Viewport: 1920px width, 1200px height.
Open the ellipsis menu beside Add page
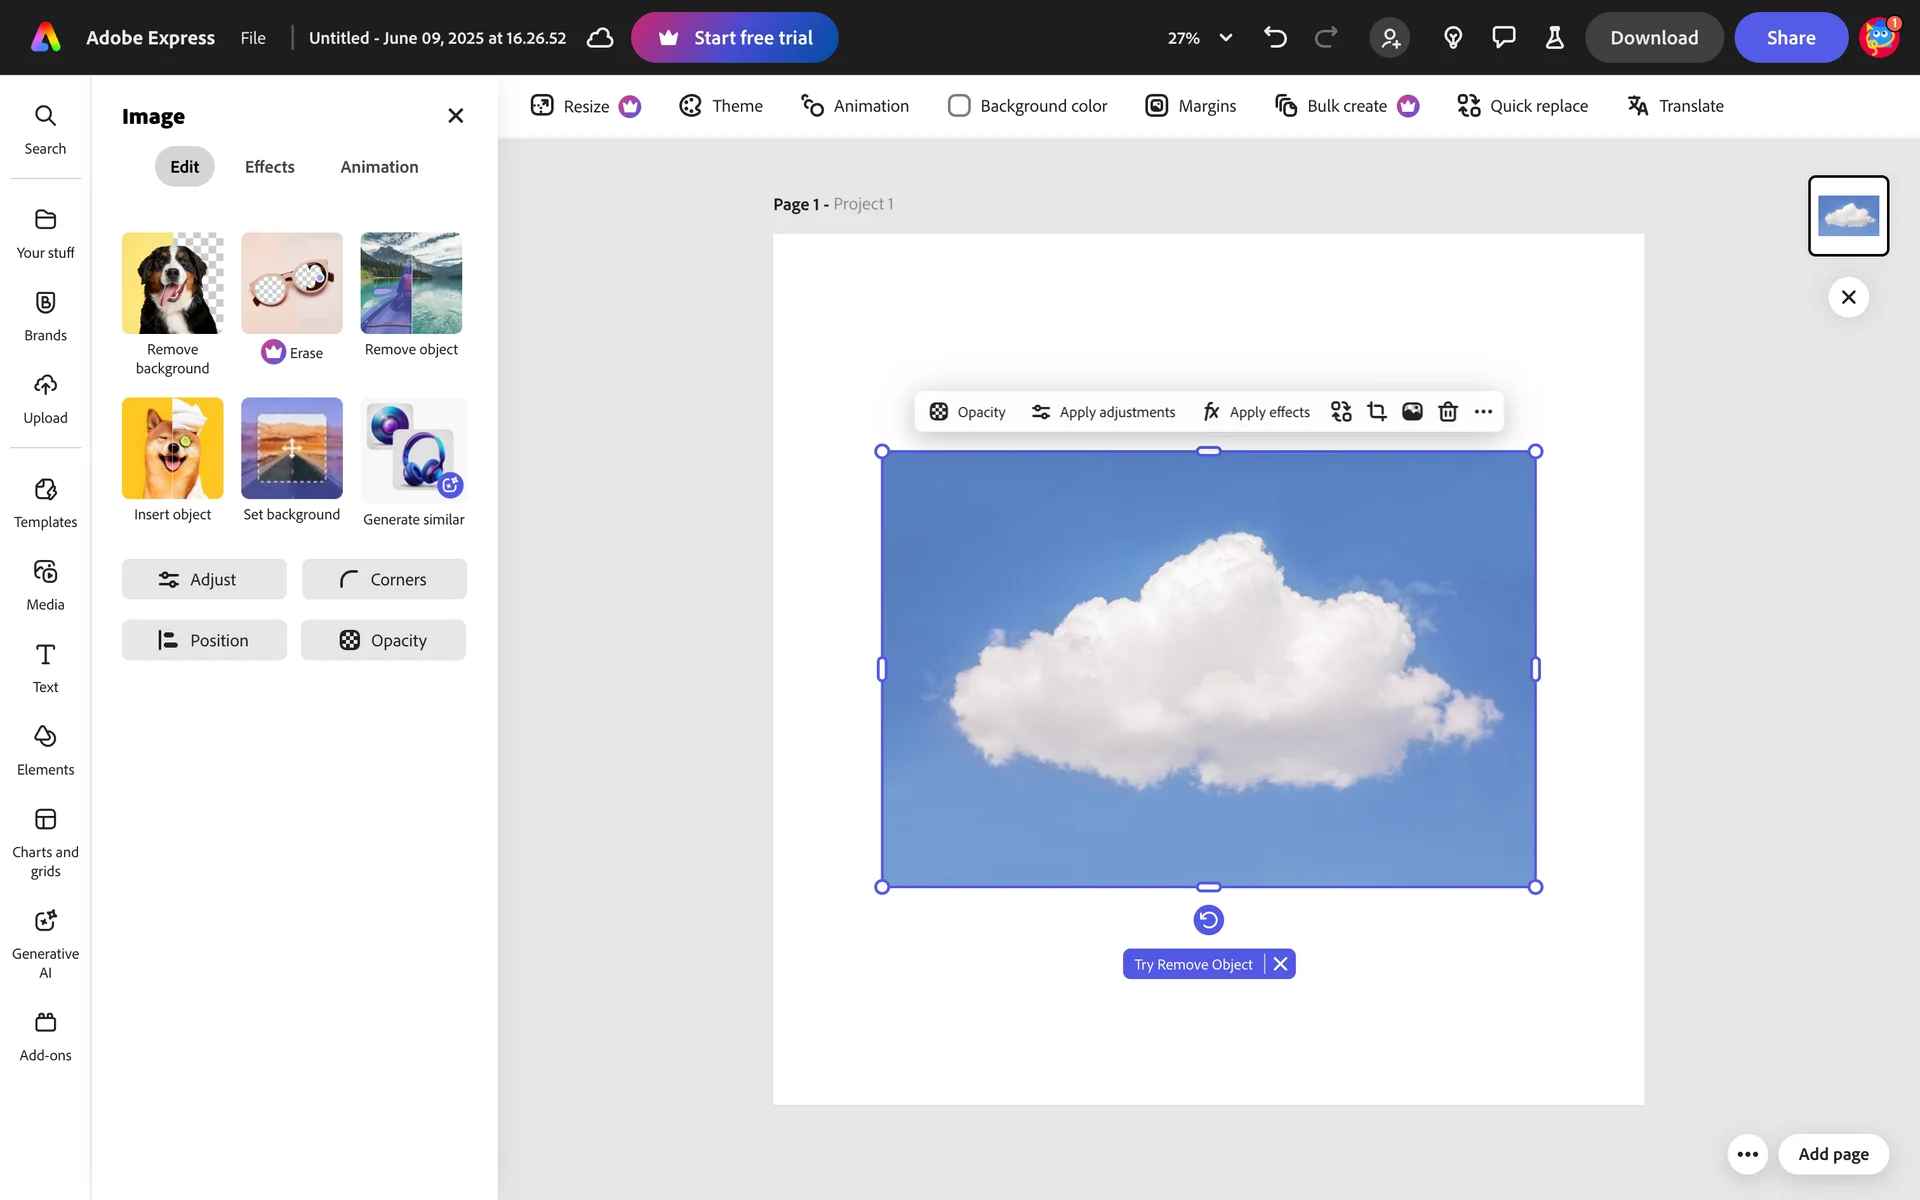[x=1747, y=1154]
